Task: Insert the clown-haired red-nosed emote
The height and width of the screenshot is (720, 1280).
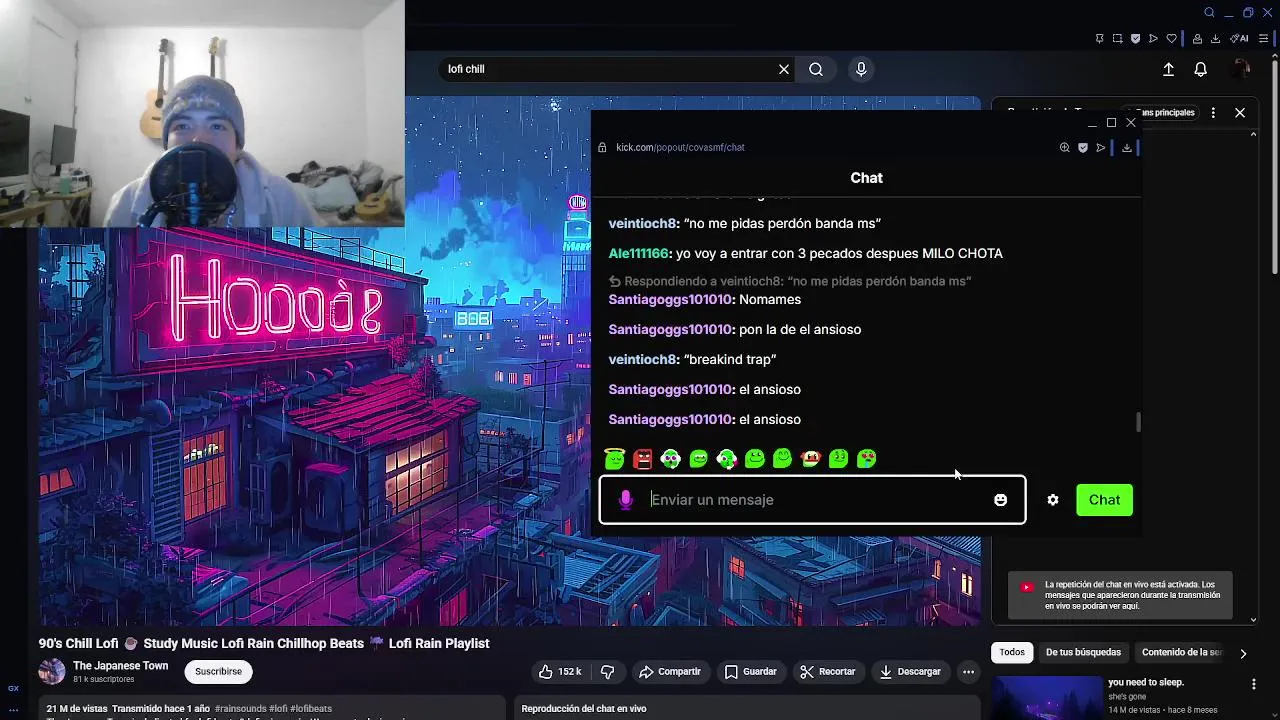Action: (811, 459)
